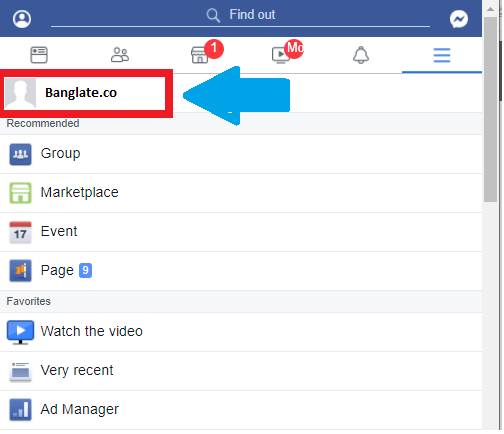The height and width of the screenshot is (434, 504).
Task: Click the Banglate.co profile picture
Action: (21, 93)
